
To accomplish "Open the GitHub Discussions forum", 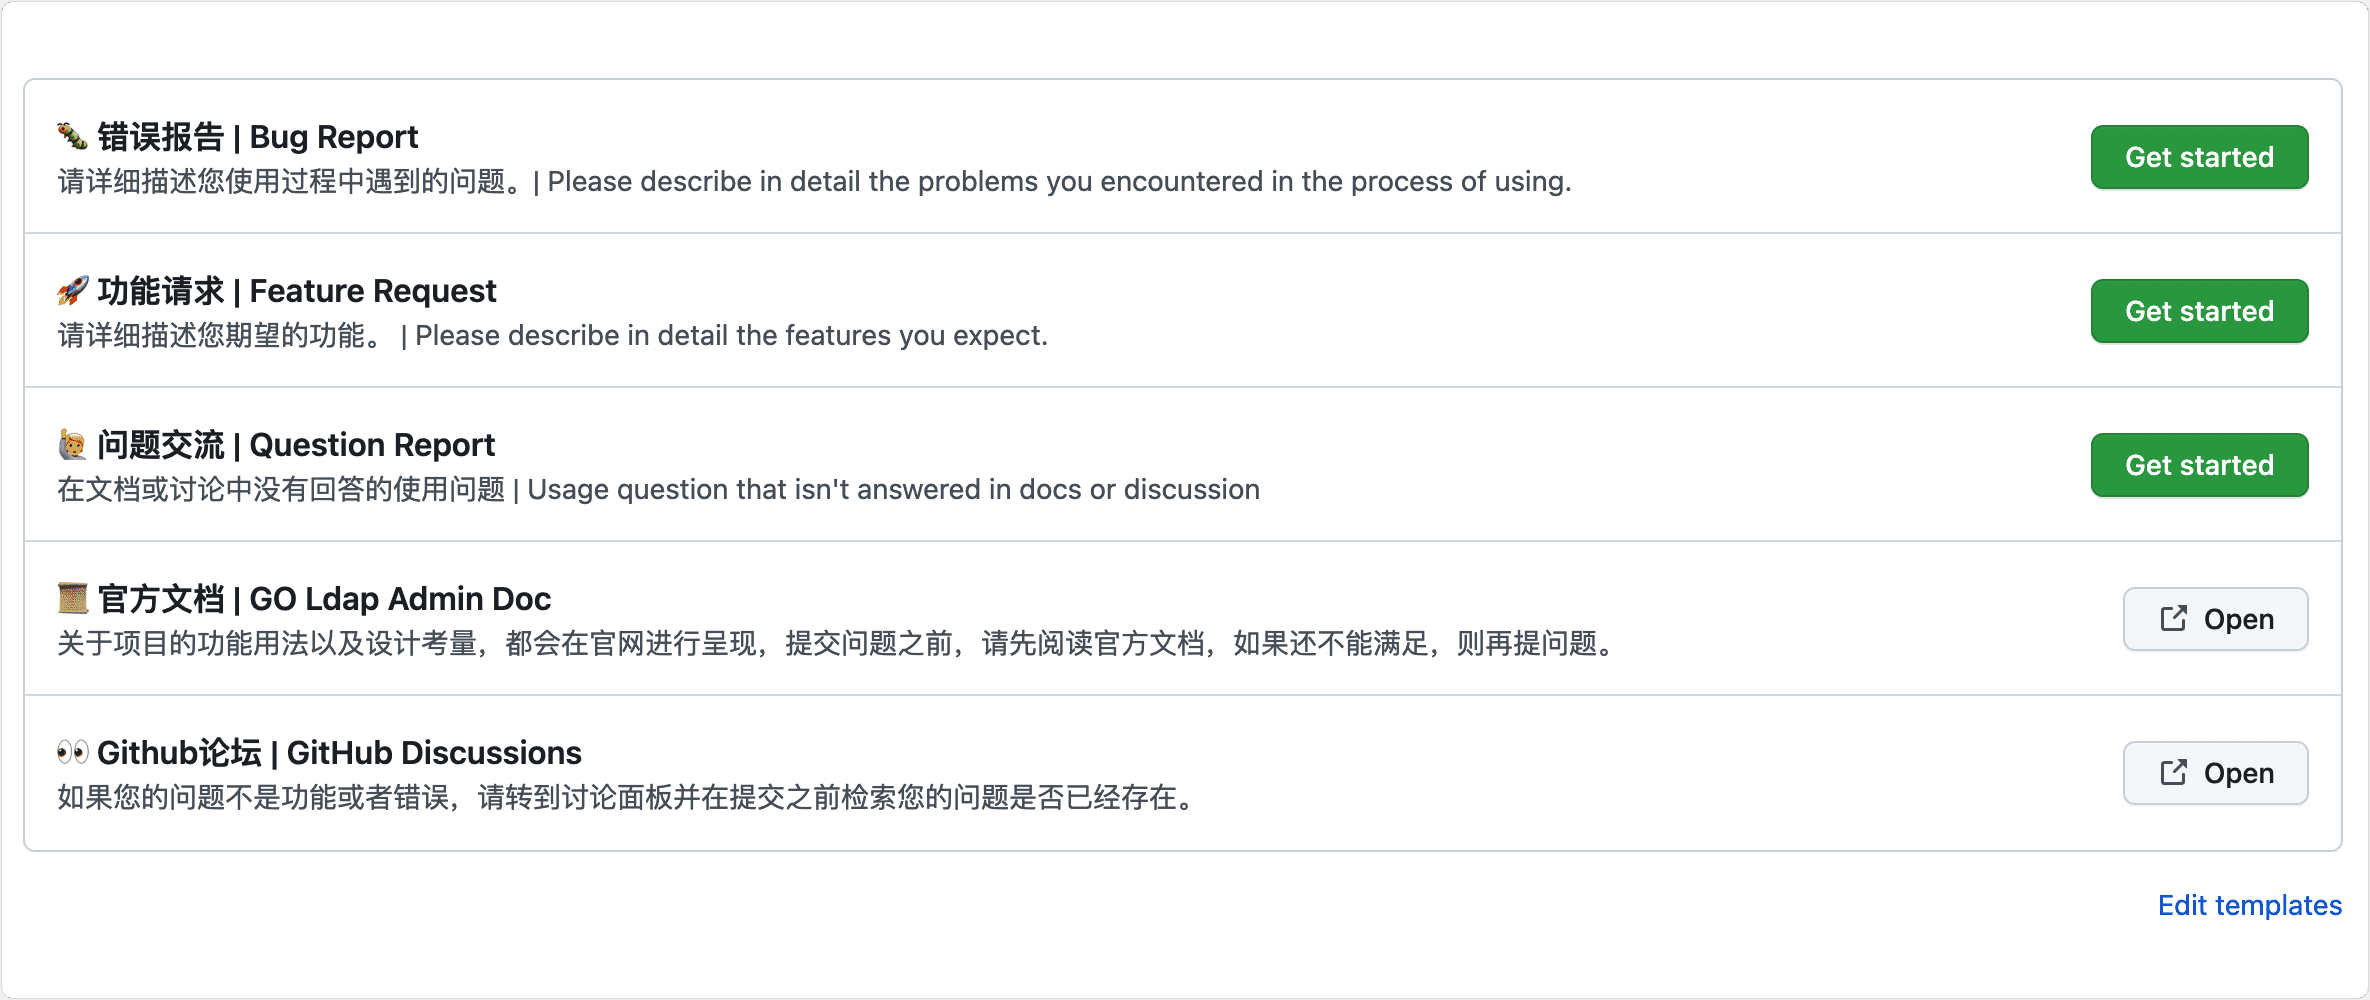I will (x=2215, y=773).
